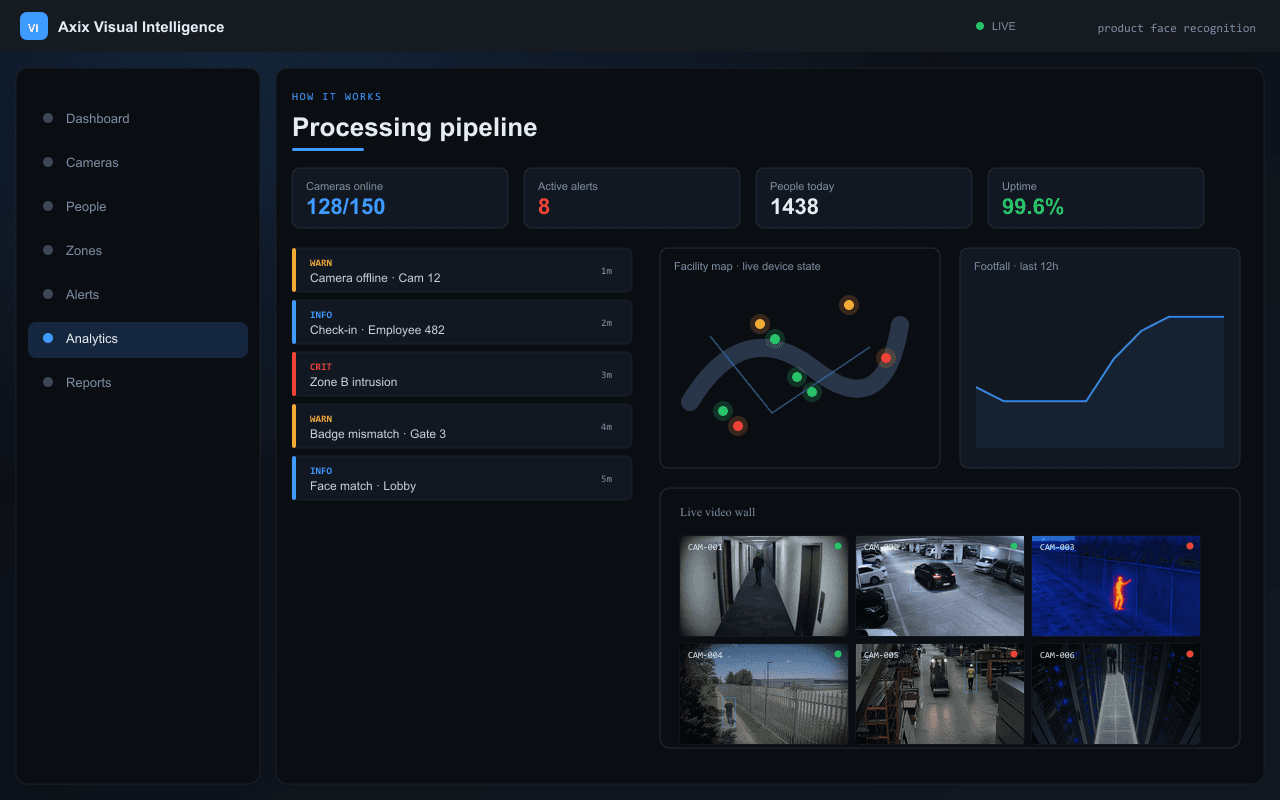1280x800 pixels.
Task: Open the CAM-004 perimeter fence feed
Action: (764, 694)
